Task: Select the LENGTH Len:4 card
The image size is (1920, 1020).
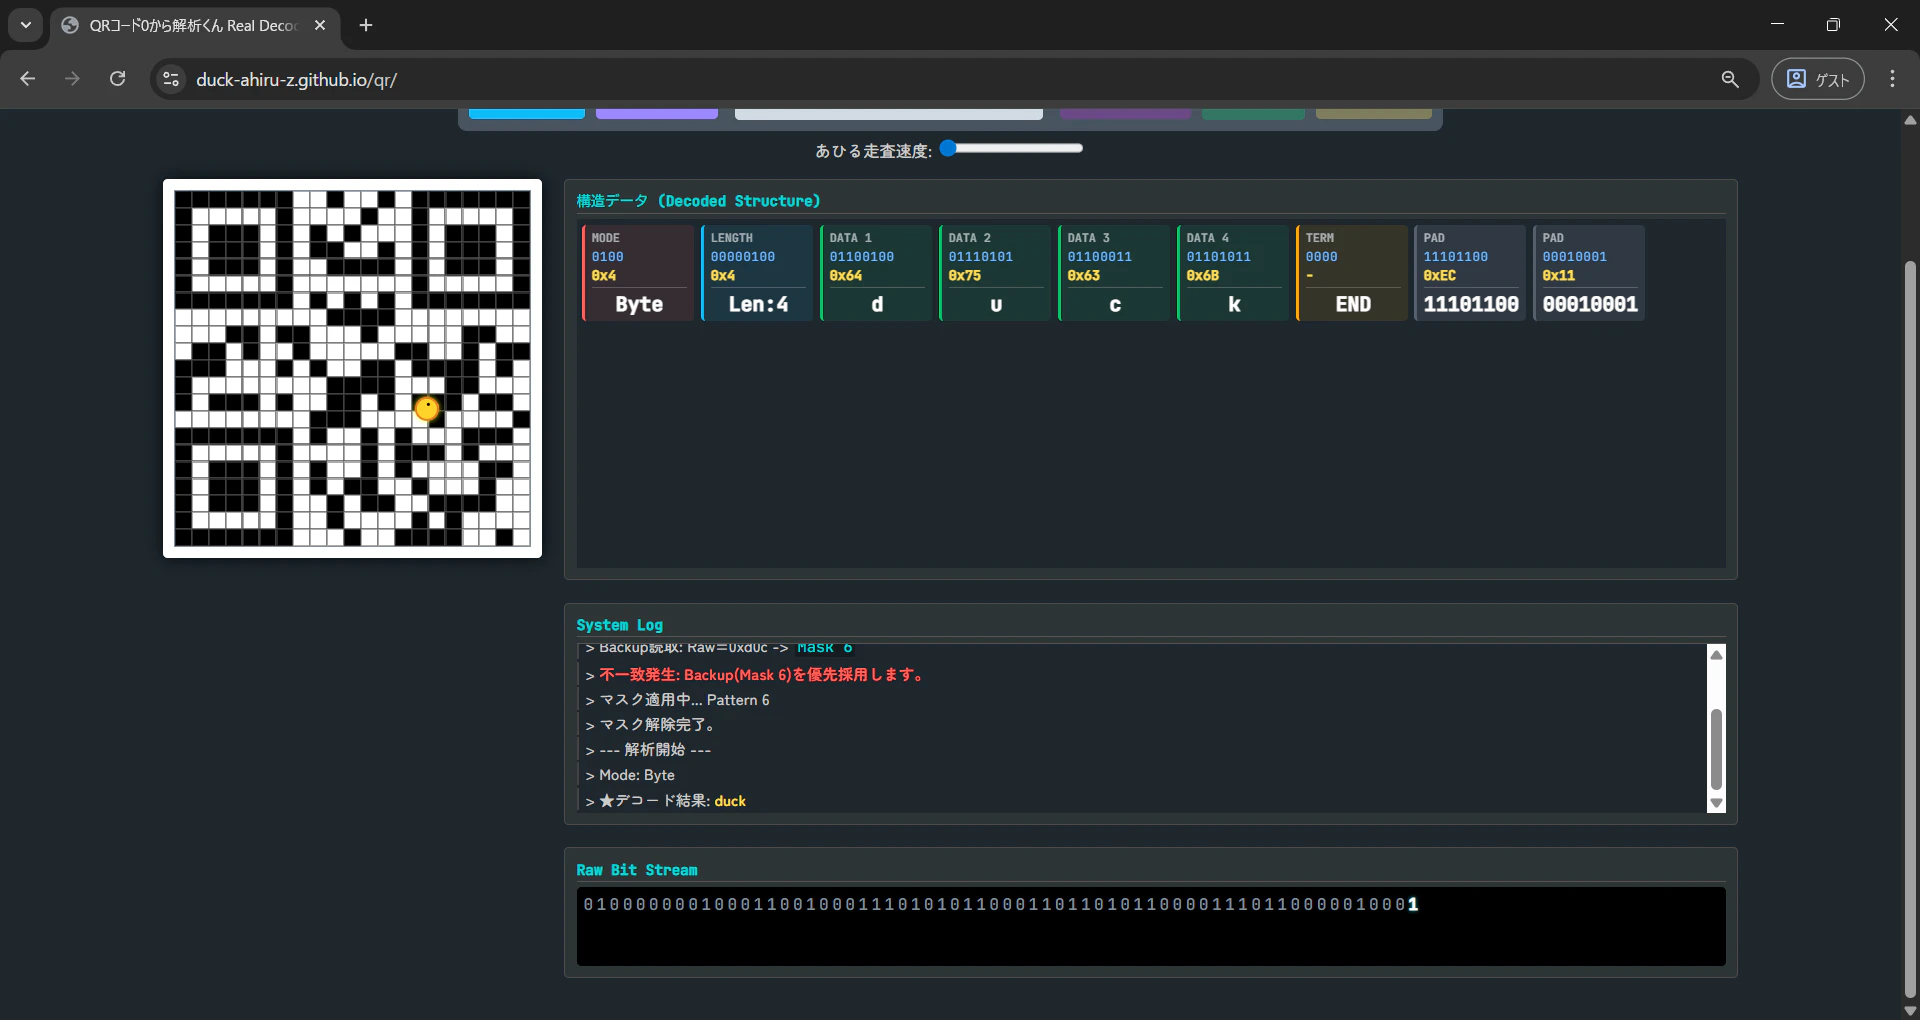Action: (757, 273)
